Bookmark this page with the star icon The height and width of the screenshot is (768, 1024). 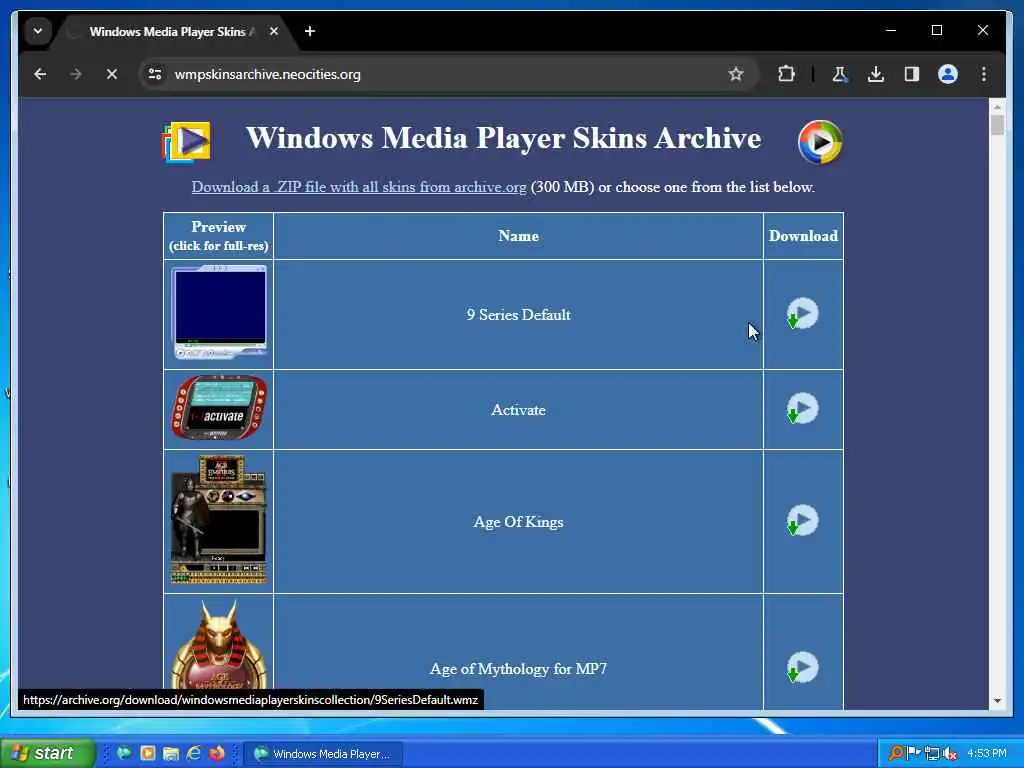[x=736, y=74]
